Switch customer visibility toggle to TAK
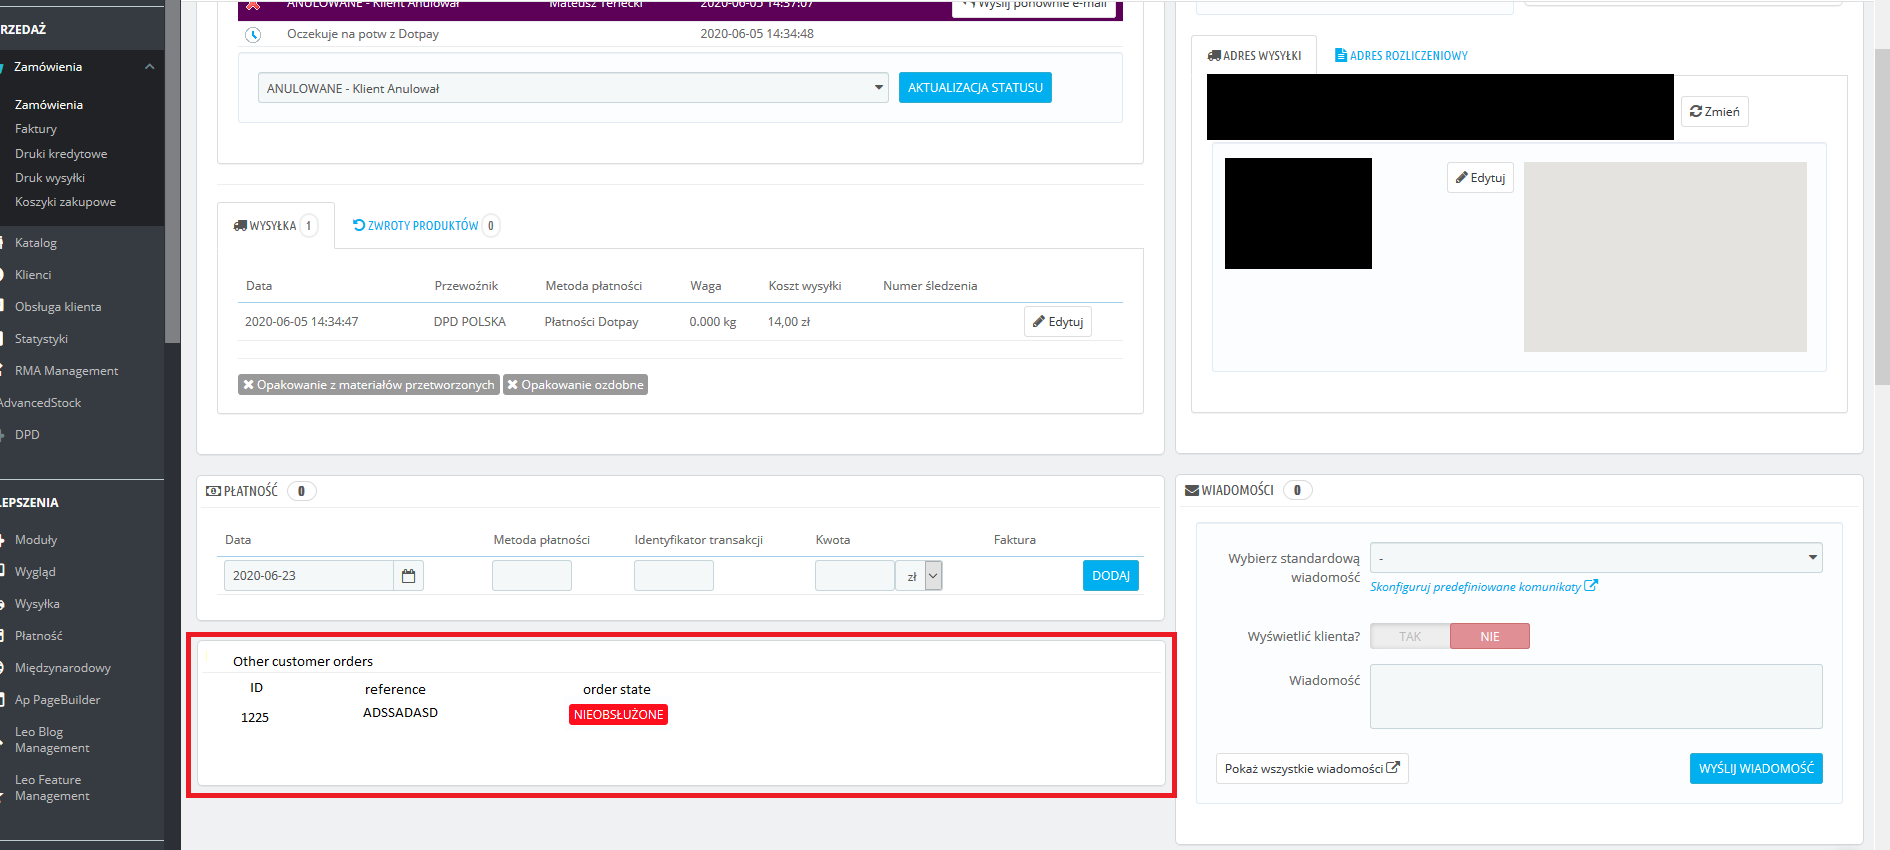The width and height of the screenshot is (1890, 850). coord(1410,636)
